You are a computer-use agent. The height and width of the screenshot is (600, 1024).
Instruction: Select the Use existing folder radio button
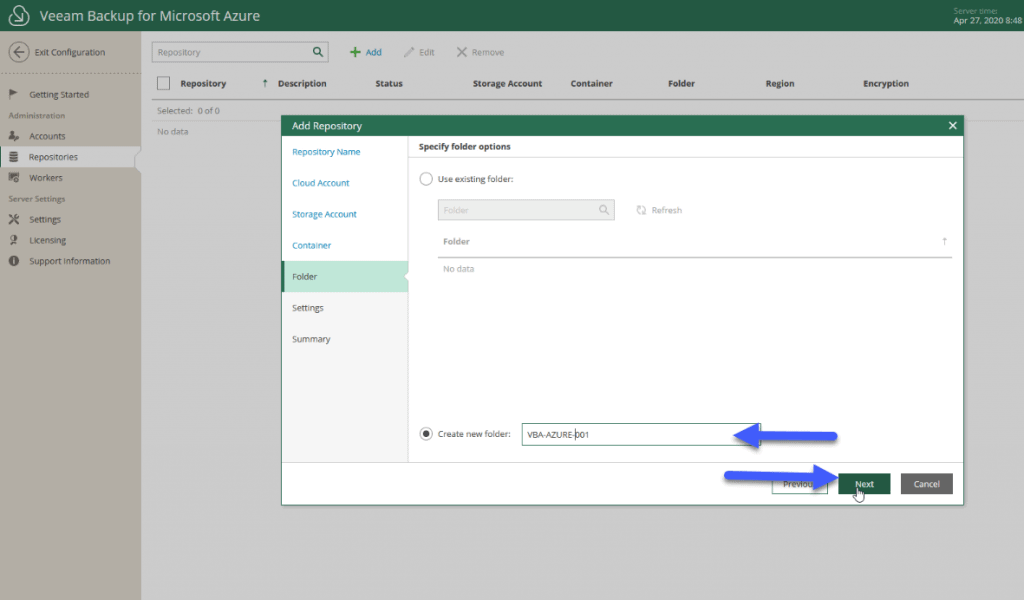point(426,179)
